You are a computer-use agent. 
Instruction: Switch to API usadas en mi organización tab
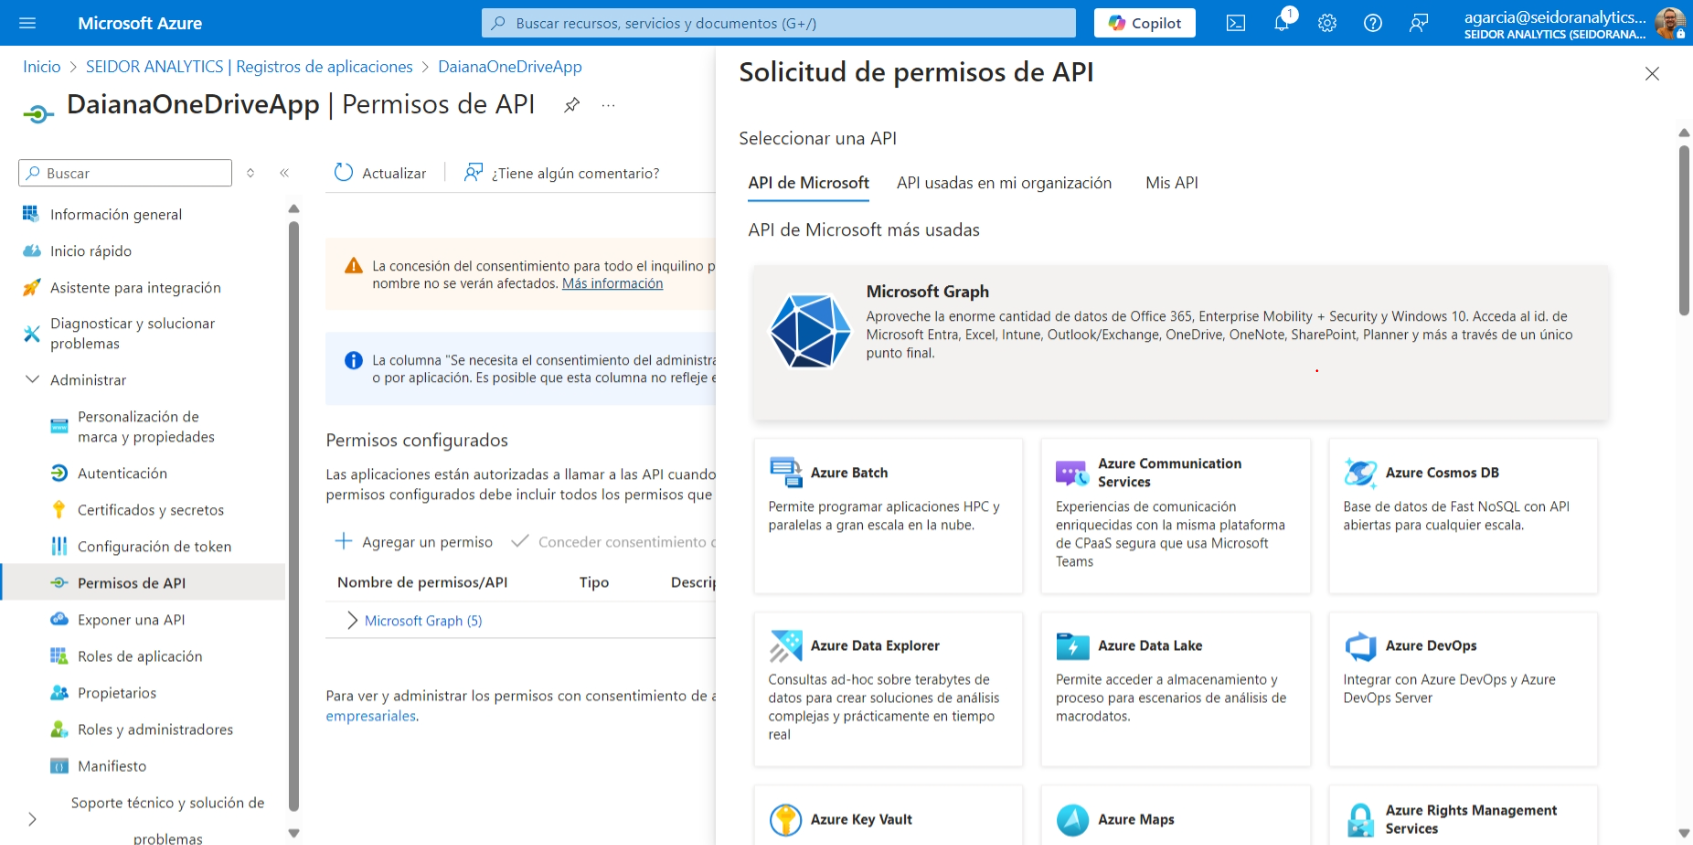tap(1004, 183)
